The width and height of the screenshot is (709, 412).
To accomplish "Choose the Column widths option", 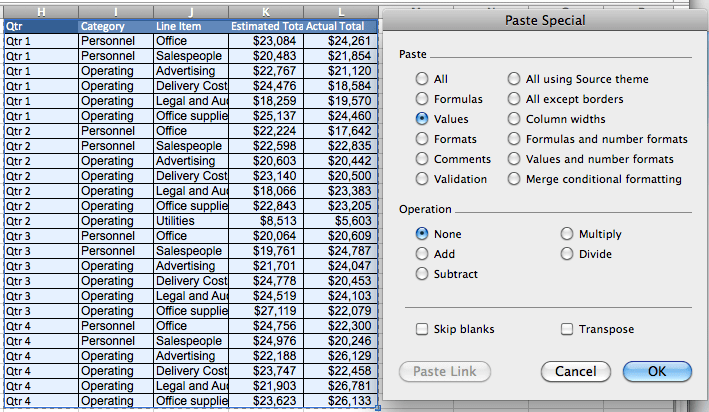I will tap(514, 119).
